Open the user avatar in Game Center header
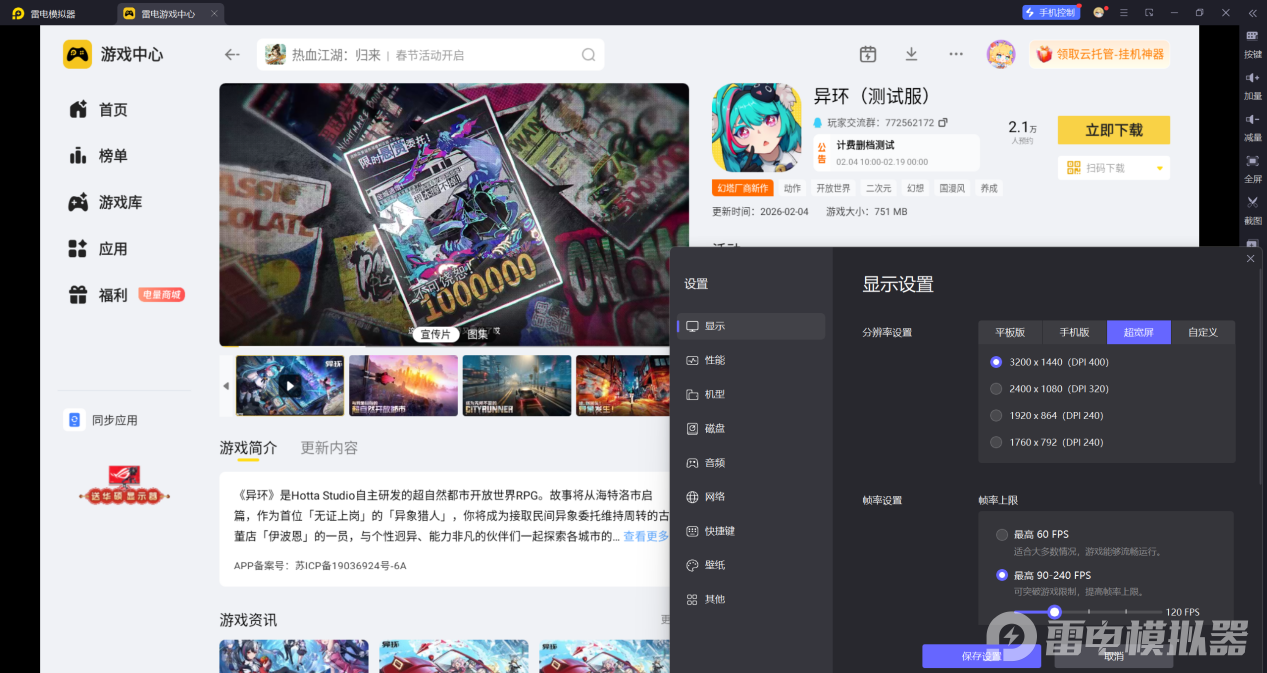The width and height of the screenshot is (1267, 673). pos(1001,54)
